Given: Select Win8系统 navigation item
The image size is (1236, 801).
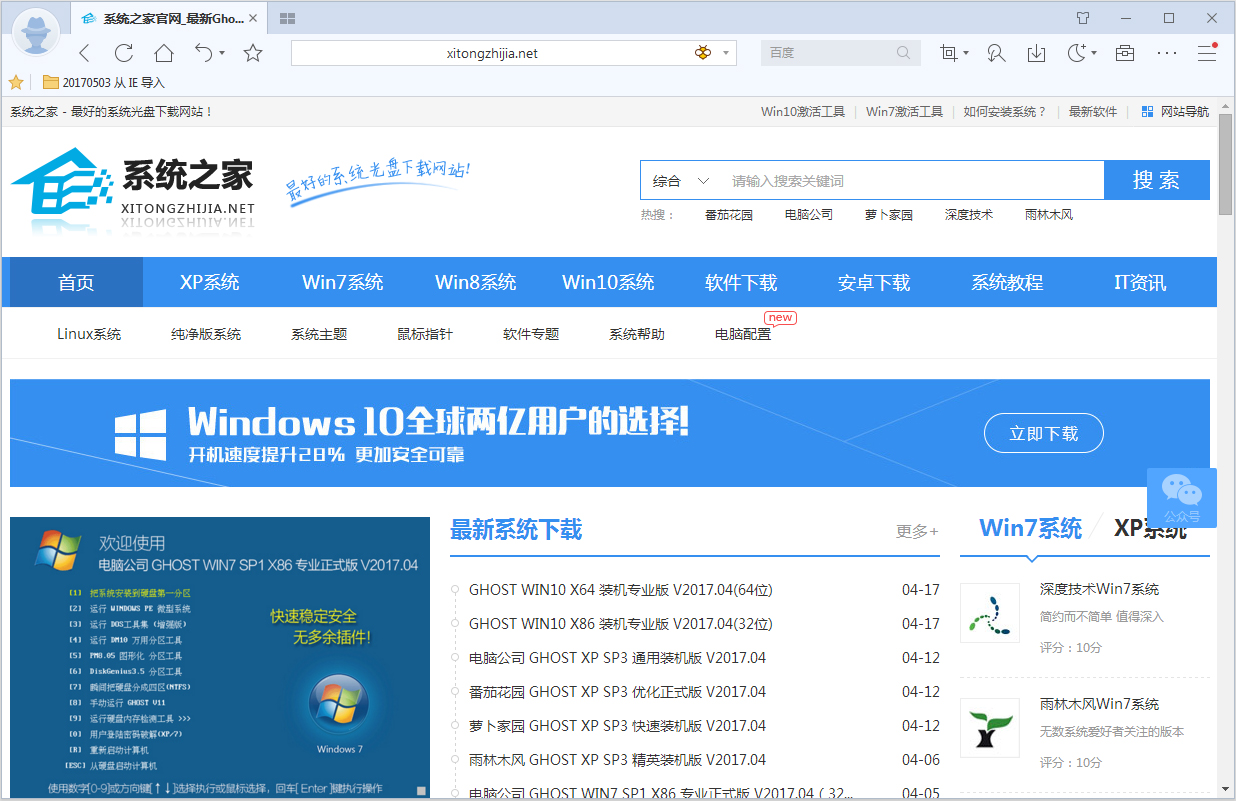Looking at the screenshot, I should click(476, 282).
